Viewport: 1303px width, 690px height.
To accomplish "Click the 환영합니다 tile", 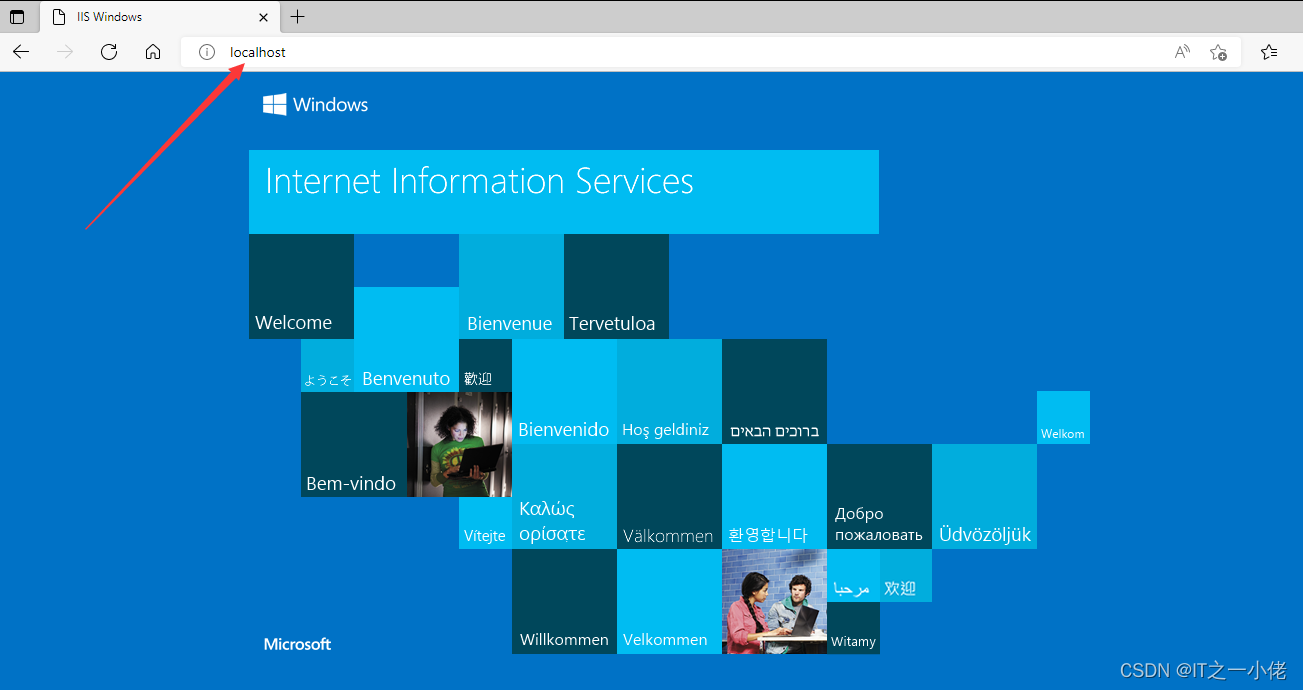I will coord(774,496).
